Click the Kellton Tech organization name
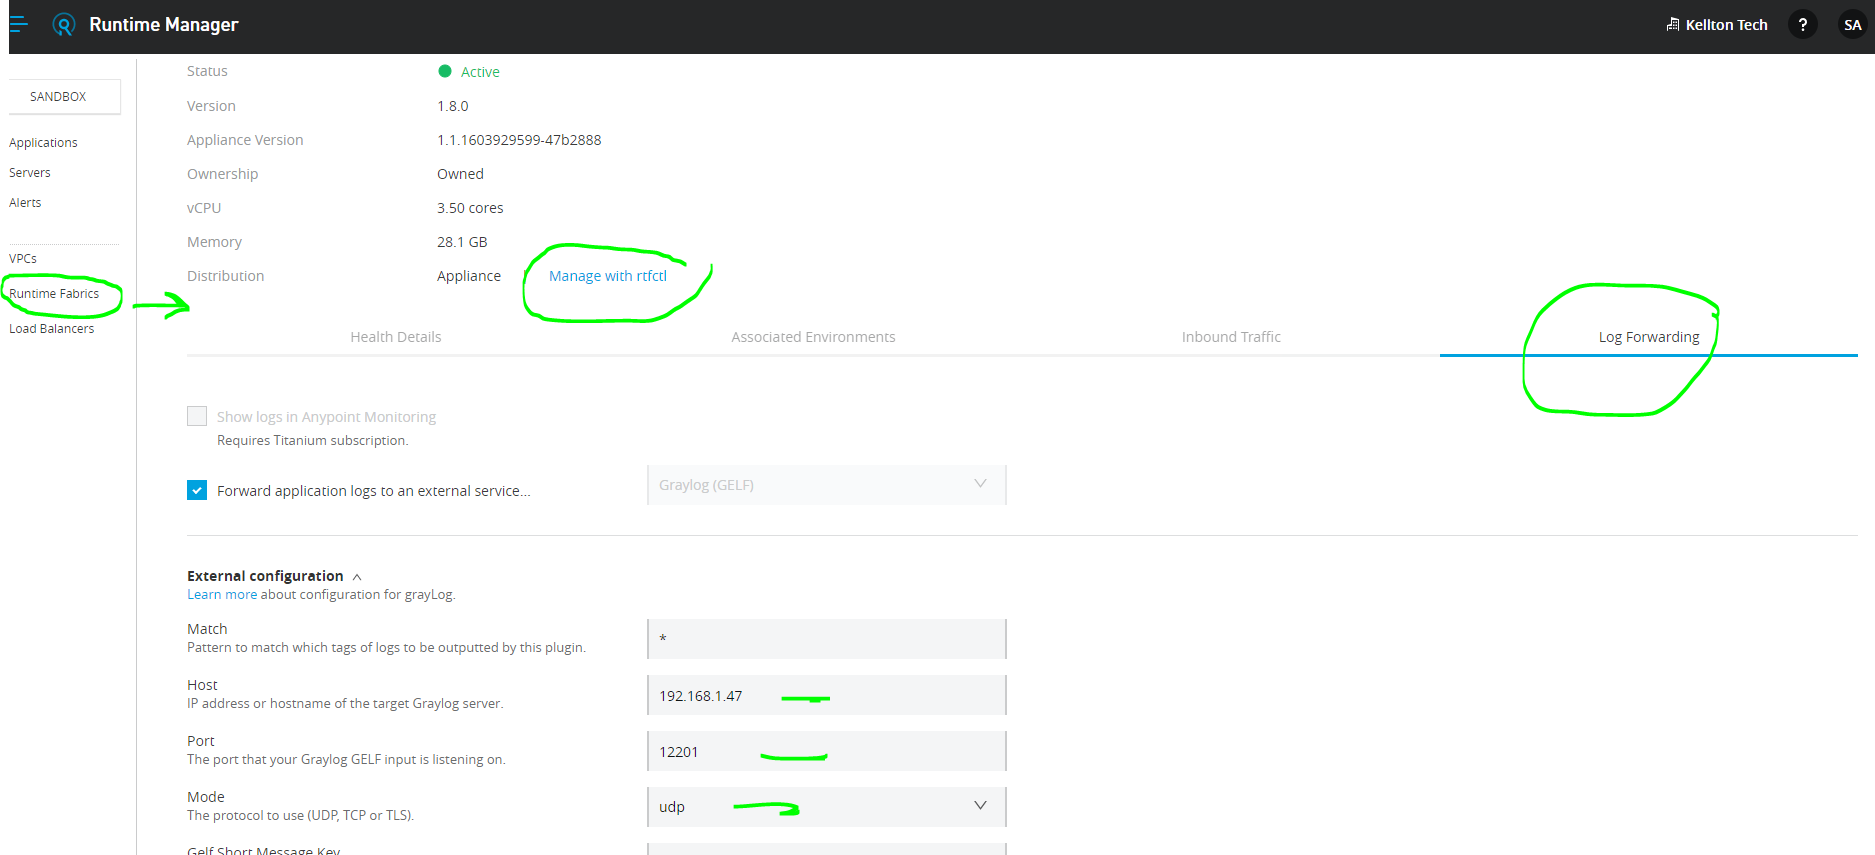The image size is (1875, 855). pos(1726,25)
